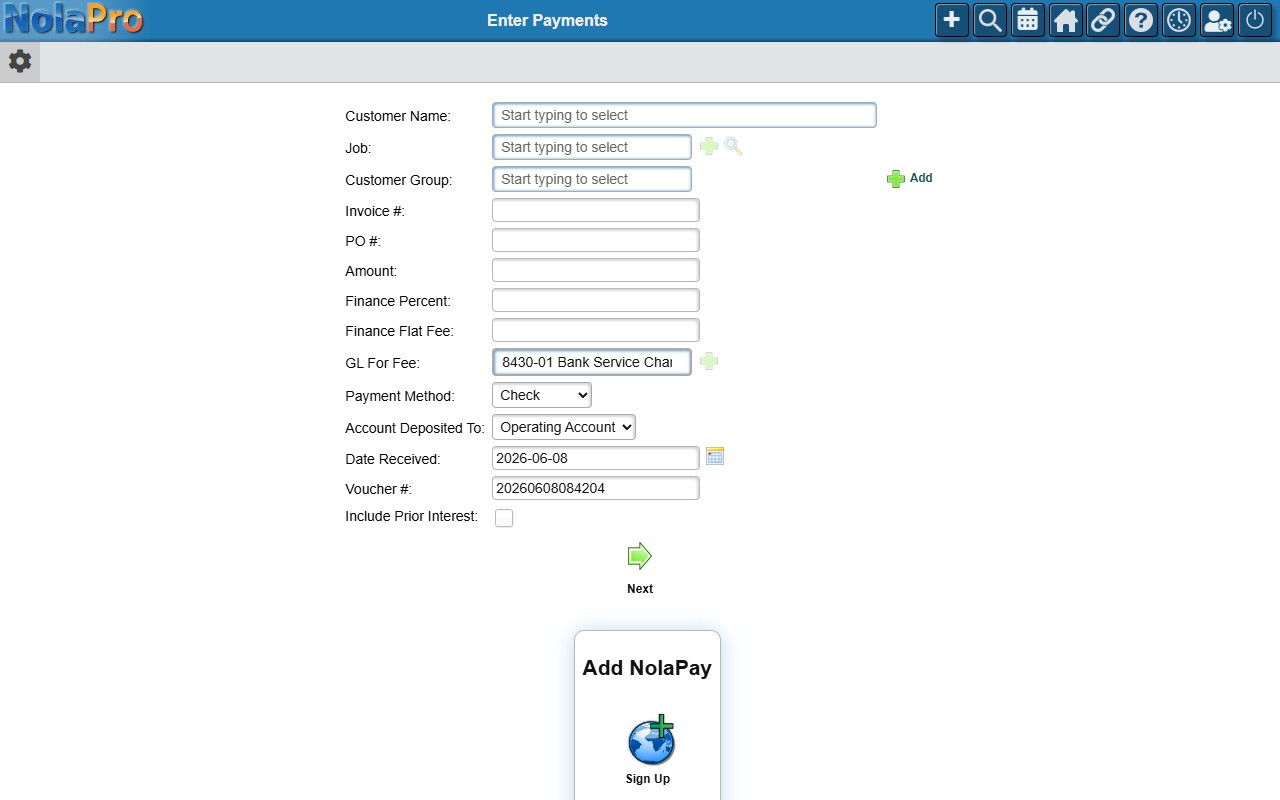Click the PO # input field
This screenshot has width=1280, height=800.
pyautogui.click(x=596, y=240)
